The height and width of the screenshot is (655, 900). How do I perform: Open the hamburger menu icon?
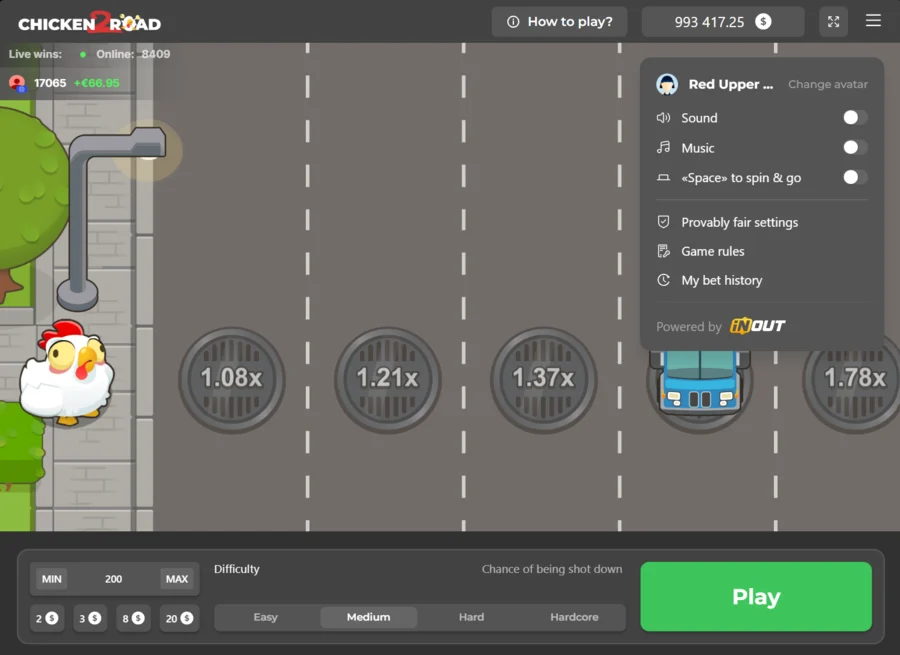coord(873,21)
